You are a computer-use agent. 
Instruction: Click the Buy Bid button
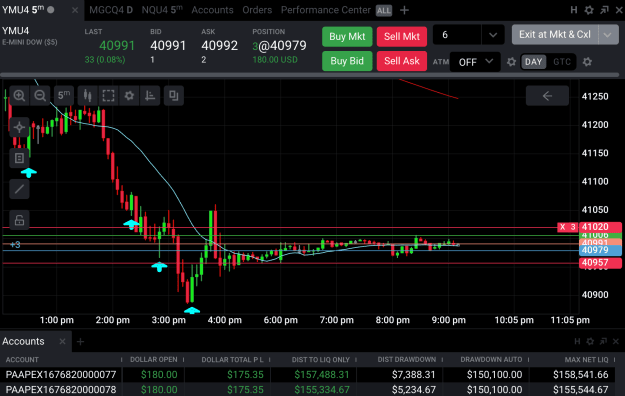point(347,61)
